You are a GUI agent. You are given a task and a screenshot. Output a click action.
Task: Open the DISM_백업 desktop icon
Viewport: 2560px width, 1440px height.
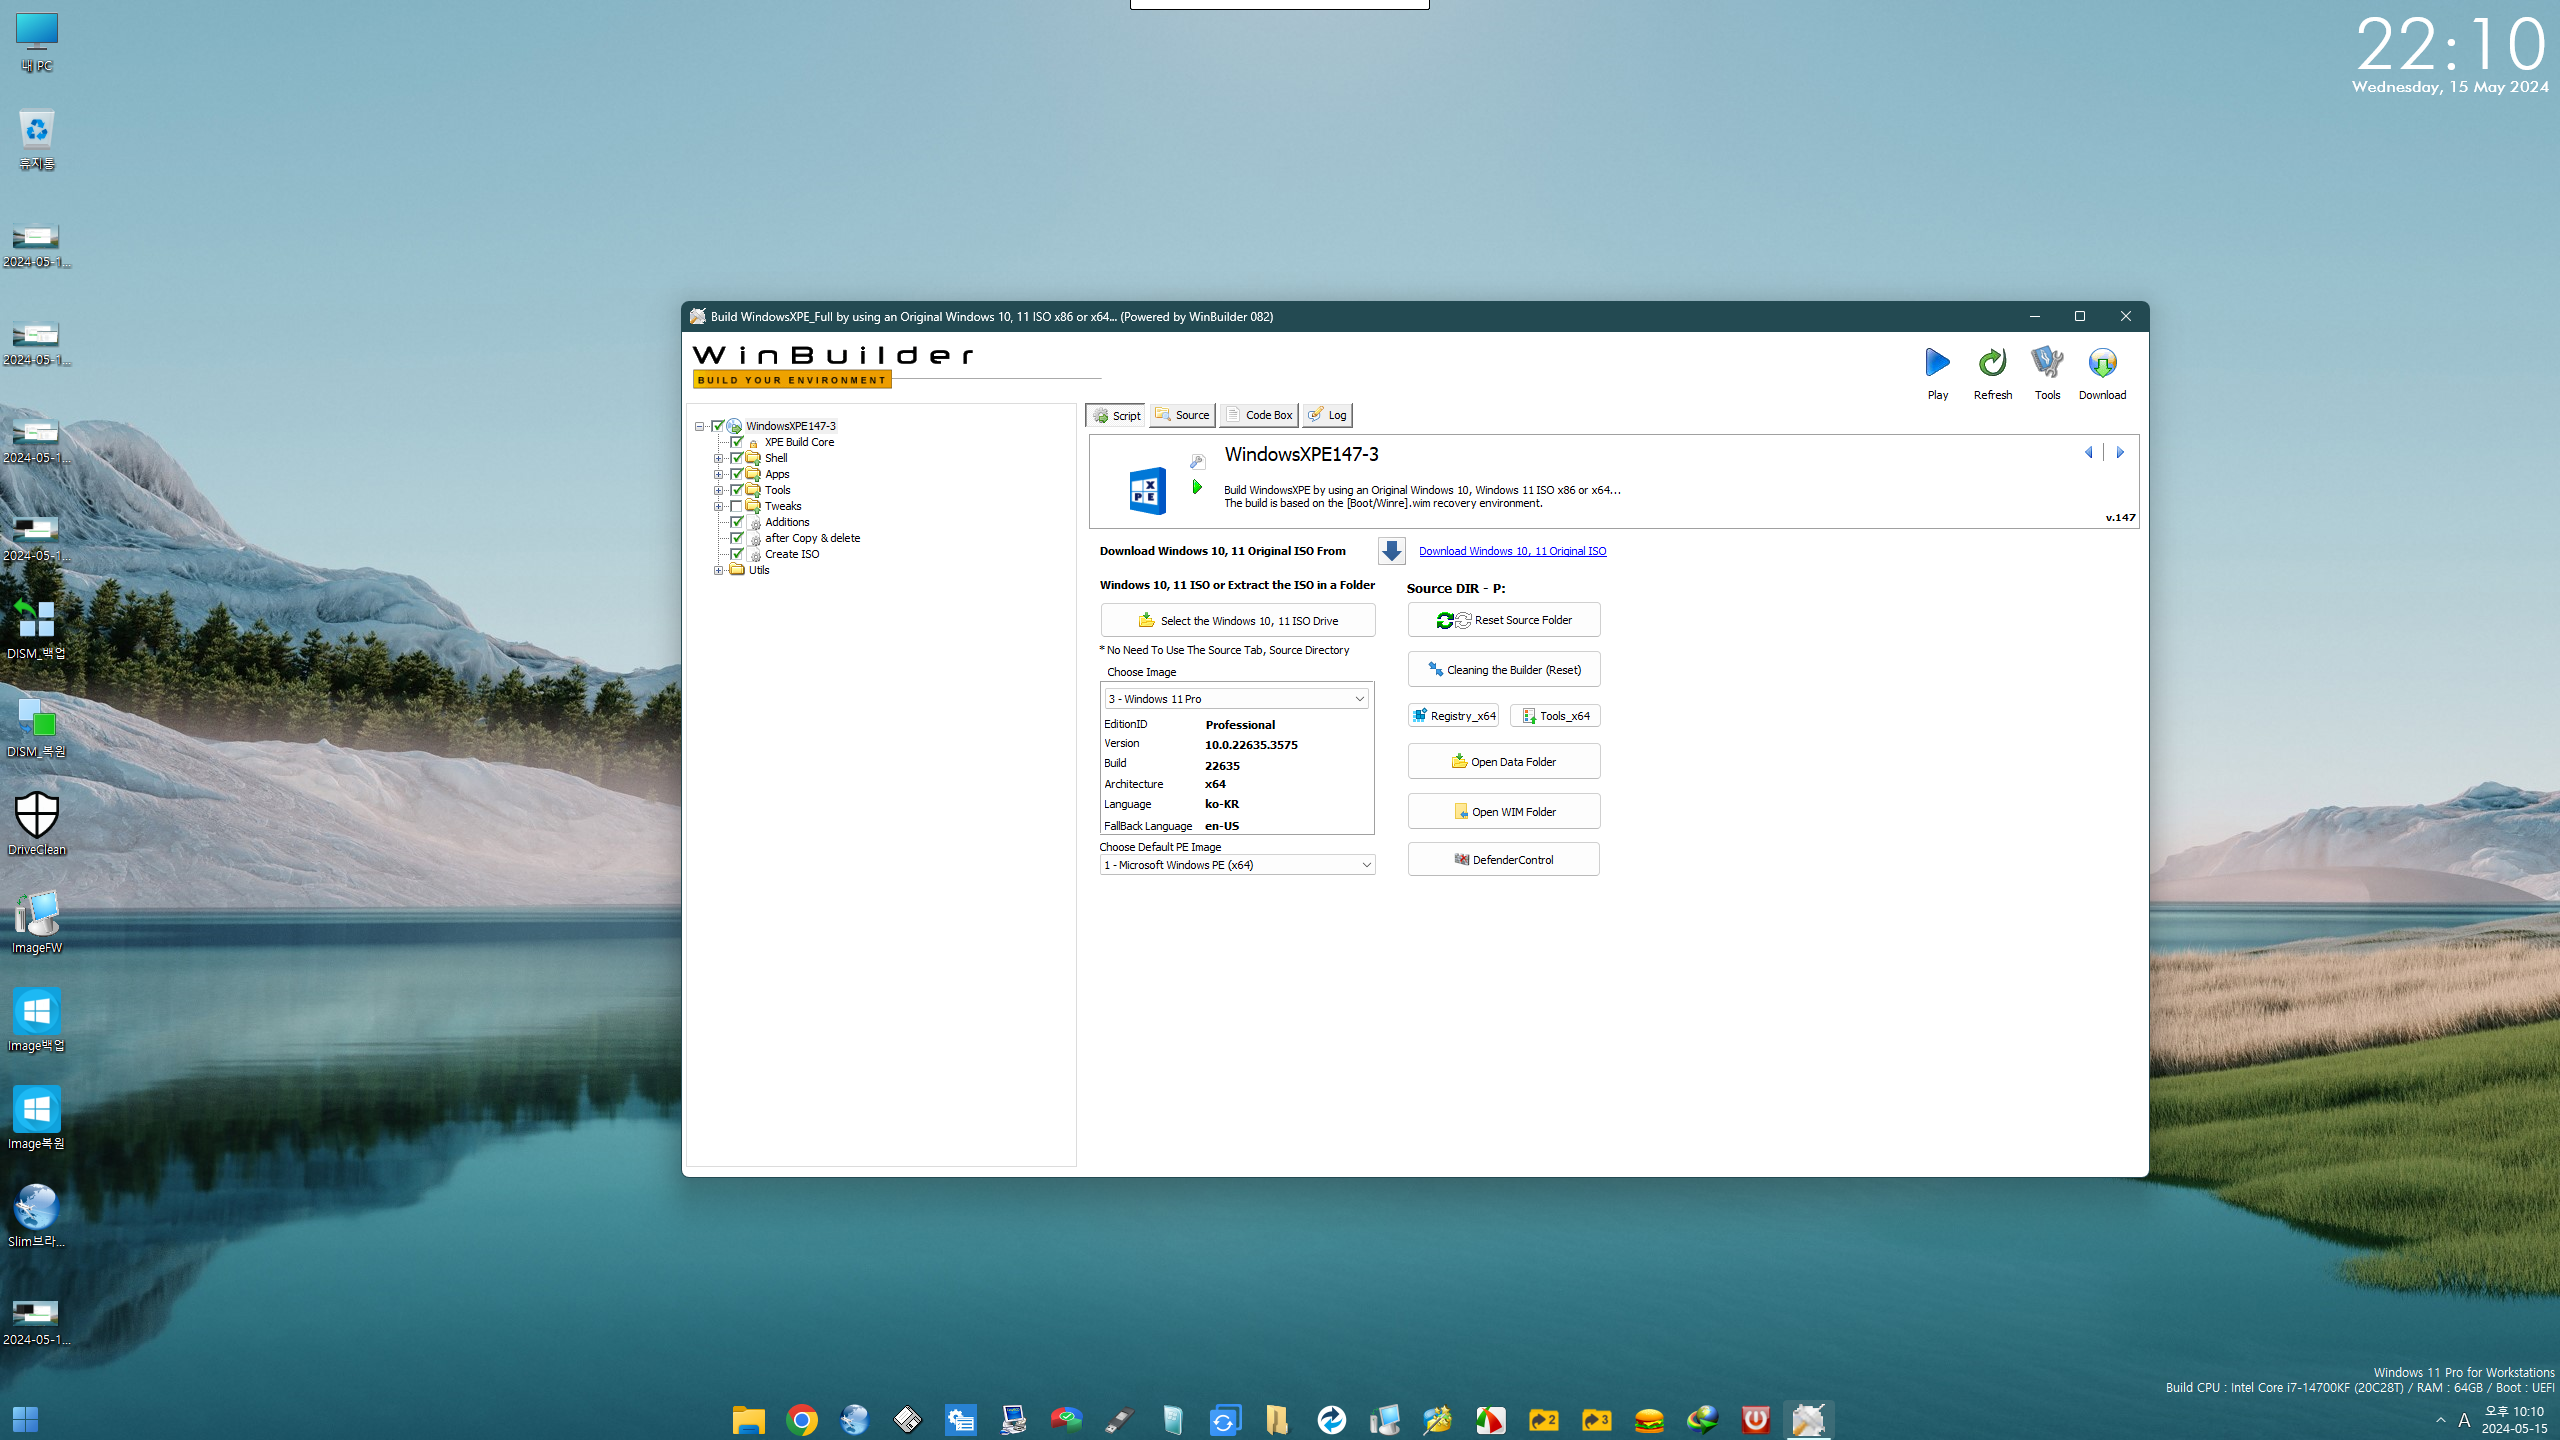[x=37, y=629]
